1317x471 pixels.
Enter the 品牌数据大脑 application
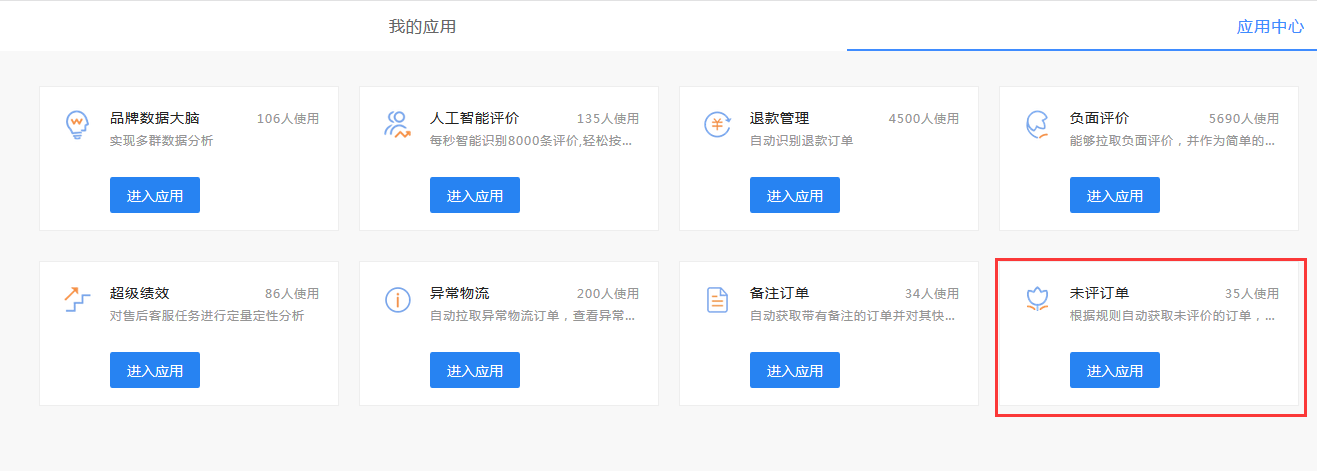click(x=155, y=196)
